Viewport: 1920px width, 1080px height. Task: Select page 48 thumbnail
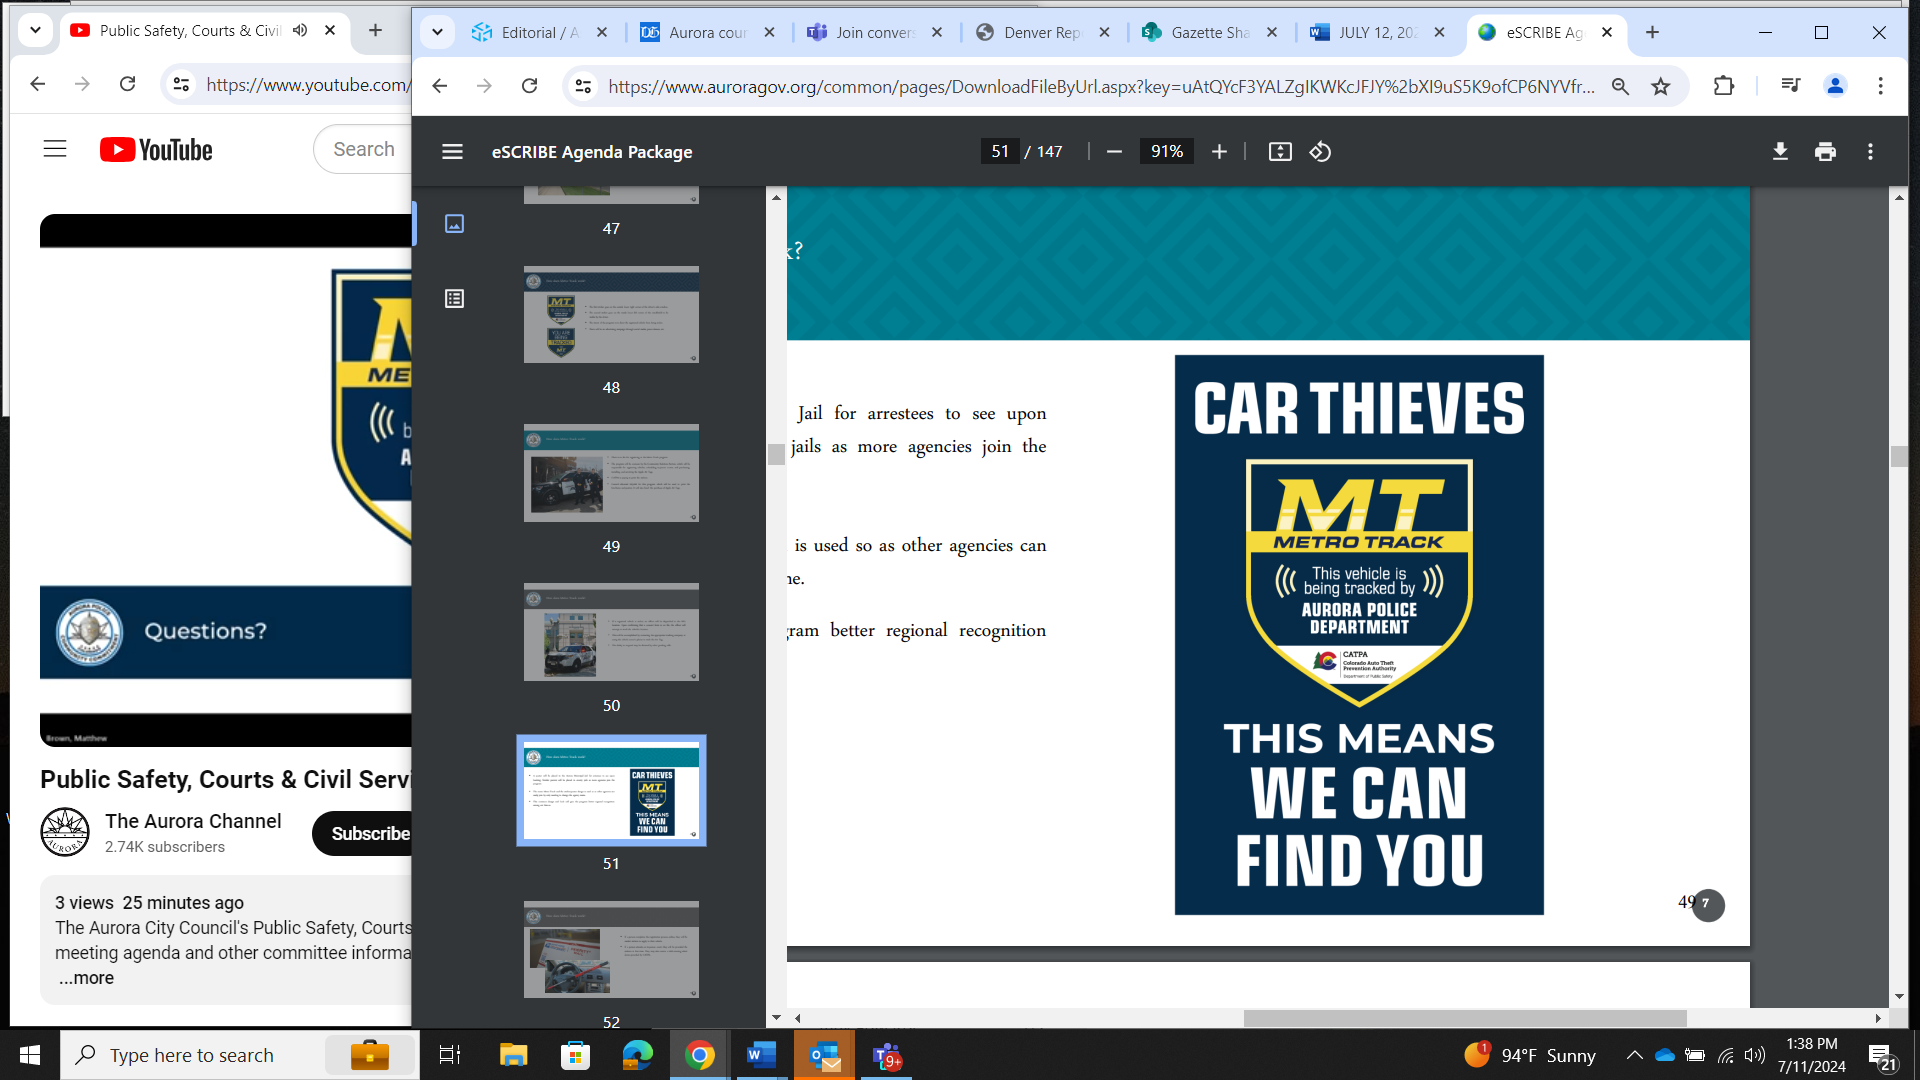(611, 314)
